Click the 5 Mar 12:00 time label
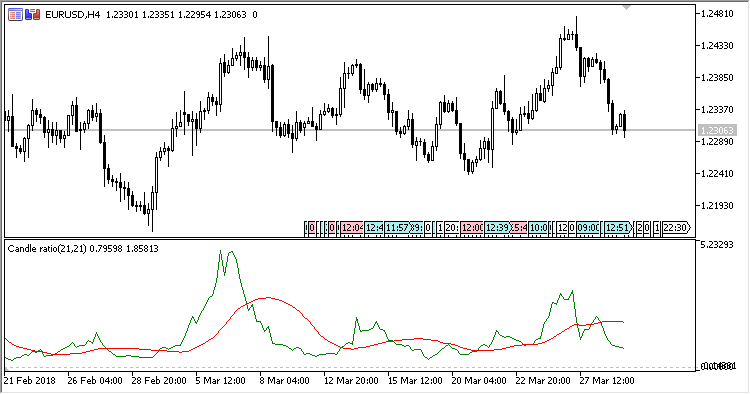The width and height of the screenshot is (750, 394). (221, 381)
